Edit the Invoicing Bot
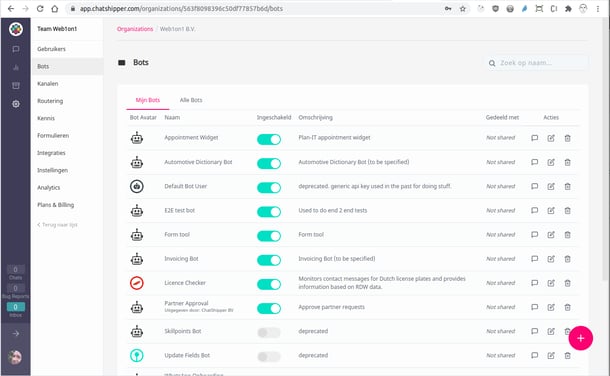Screen dimensions: 610x376 (x=551, y=259)
